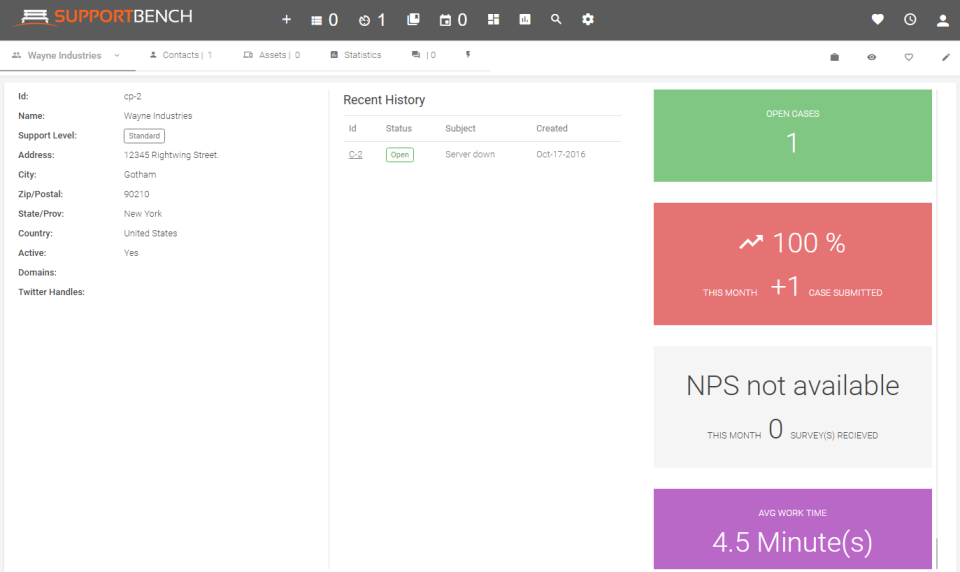Click the Gotham city value

point(140,175)
